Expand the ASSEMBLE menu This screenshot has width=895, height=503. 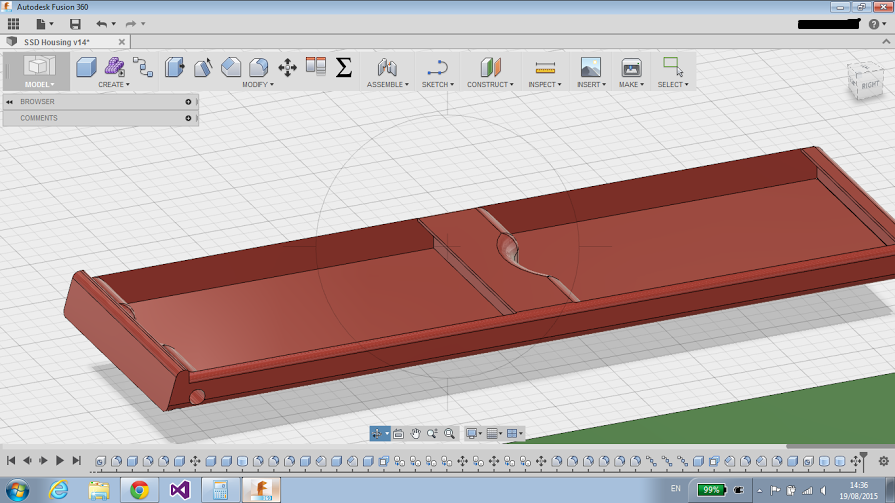point(388,84)
